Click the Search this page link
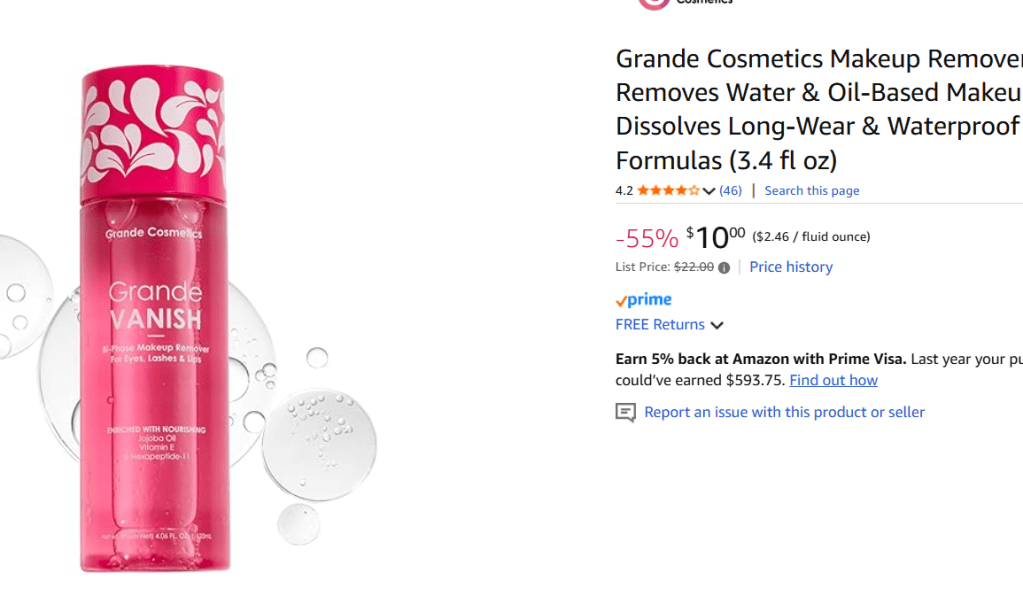The width and height of the screenshot is (1023, 596). 811,191
